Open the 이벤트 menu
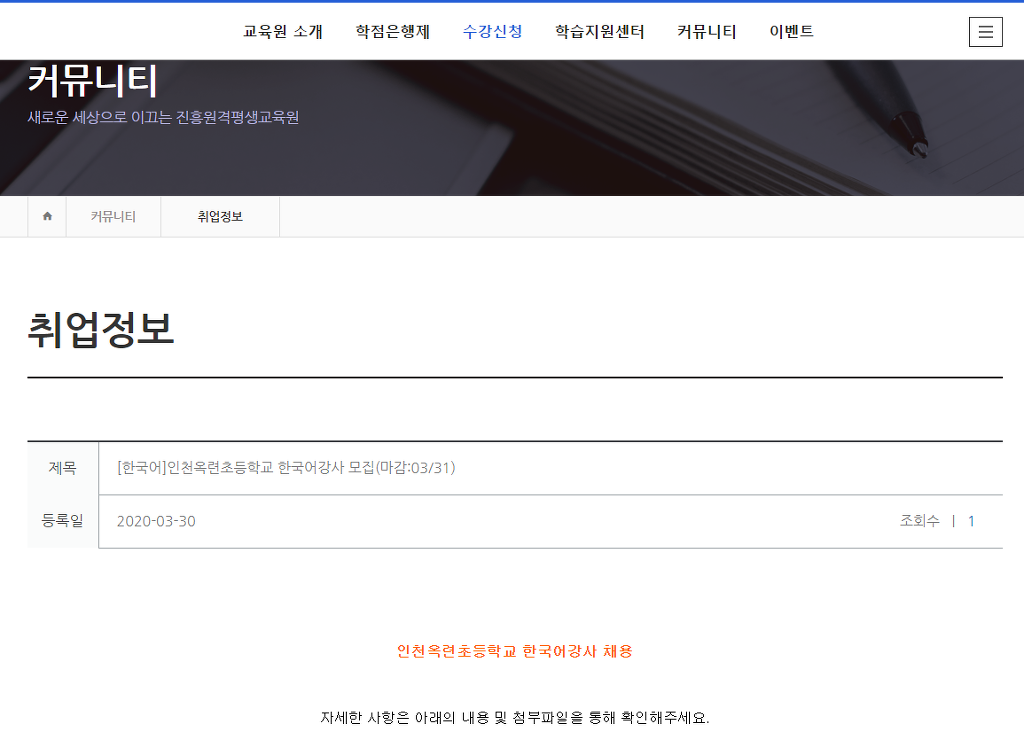This screenshot has height=732, width=1024. coord(792,31)
